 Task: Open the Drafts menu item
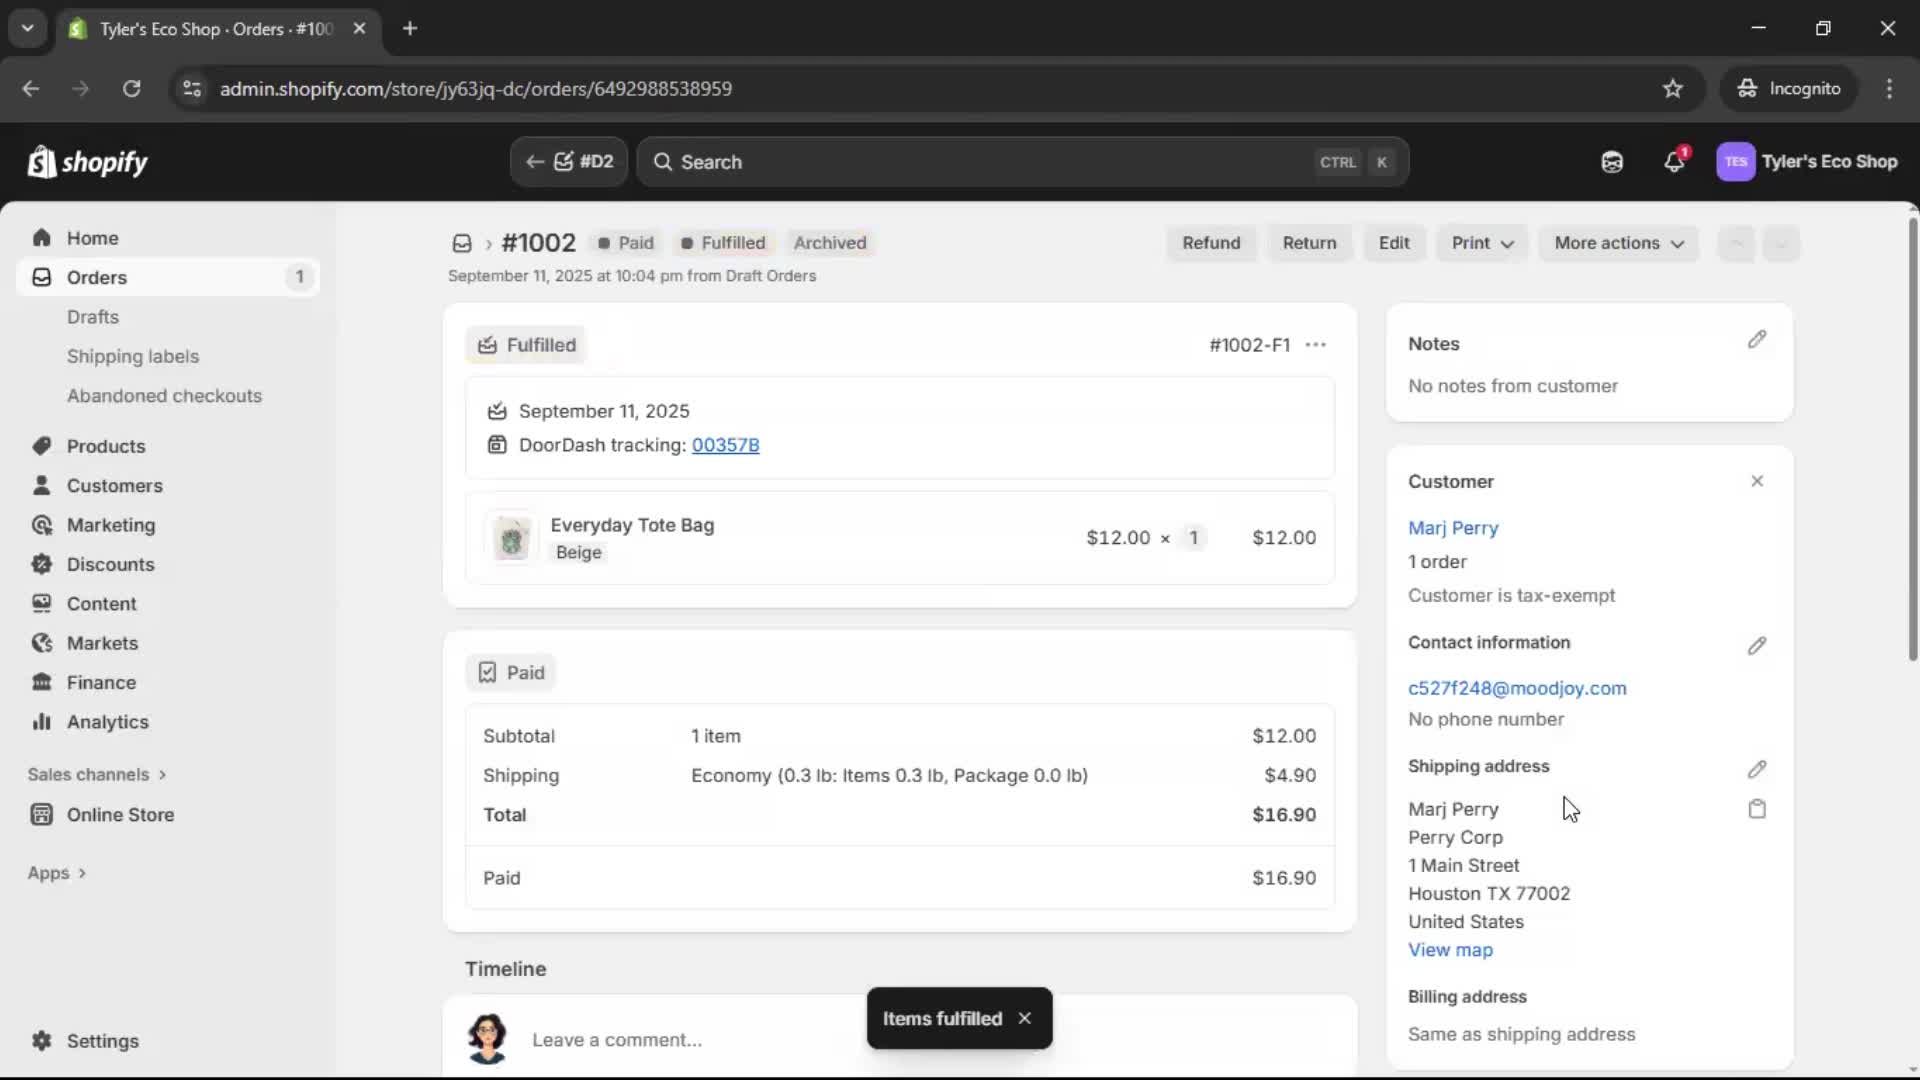(92, 316)
